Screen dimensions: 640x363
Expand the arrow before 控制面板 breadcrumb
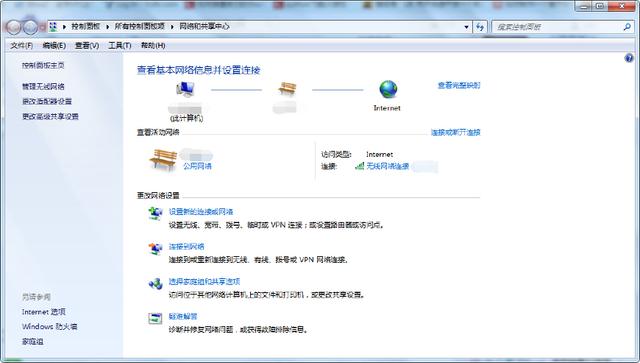(x=64, y=27)
